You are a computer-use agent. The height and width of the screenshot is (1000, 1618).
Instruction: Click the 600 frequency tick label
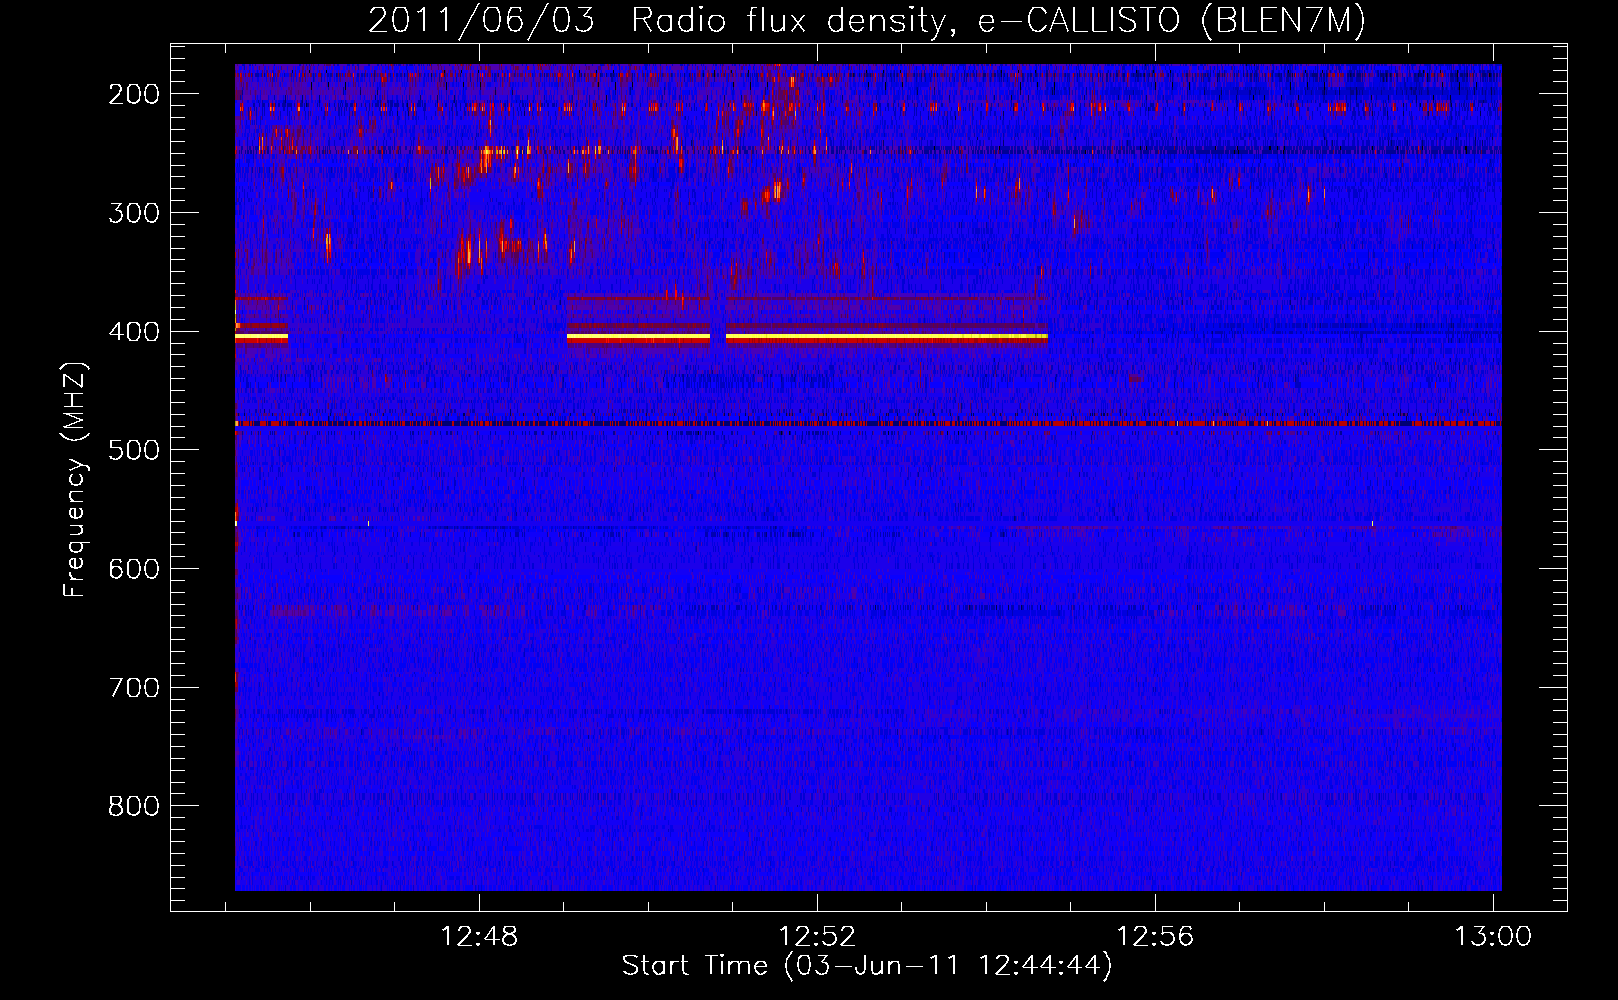(x=134, y=569)
